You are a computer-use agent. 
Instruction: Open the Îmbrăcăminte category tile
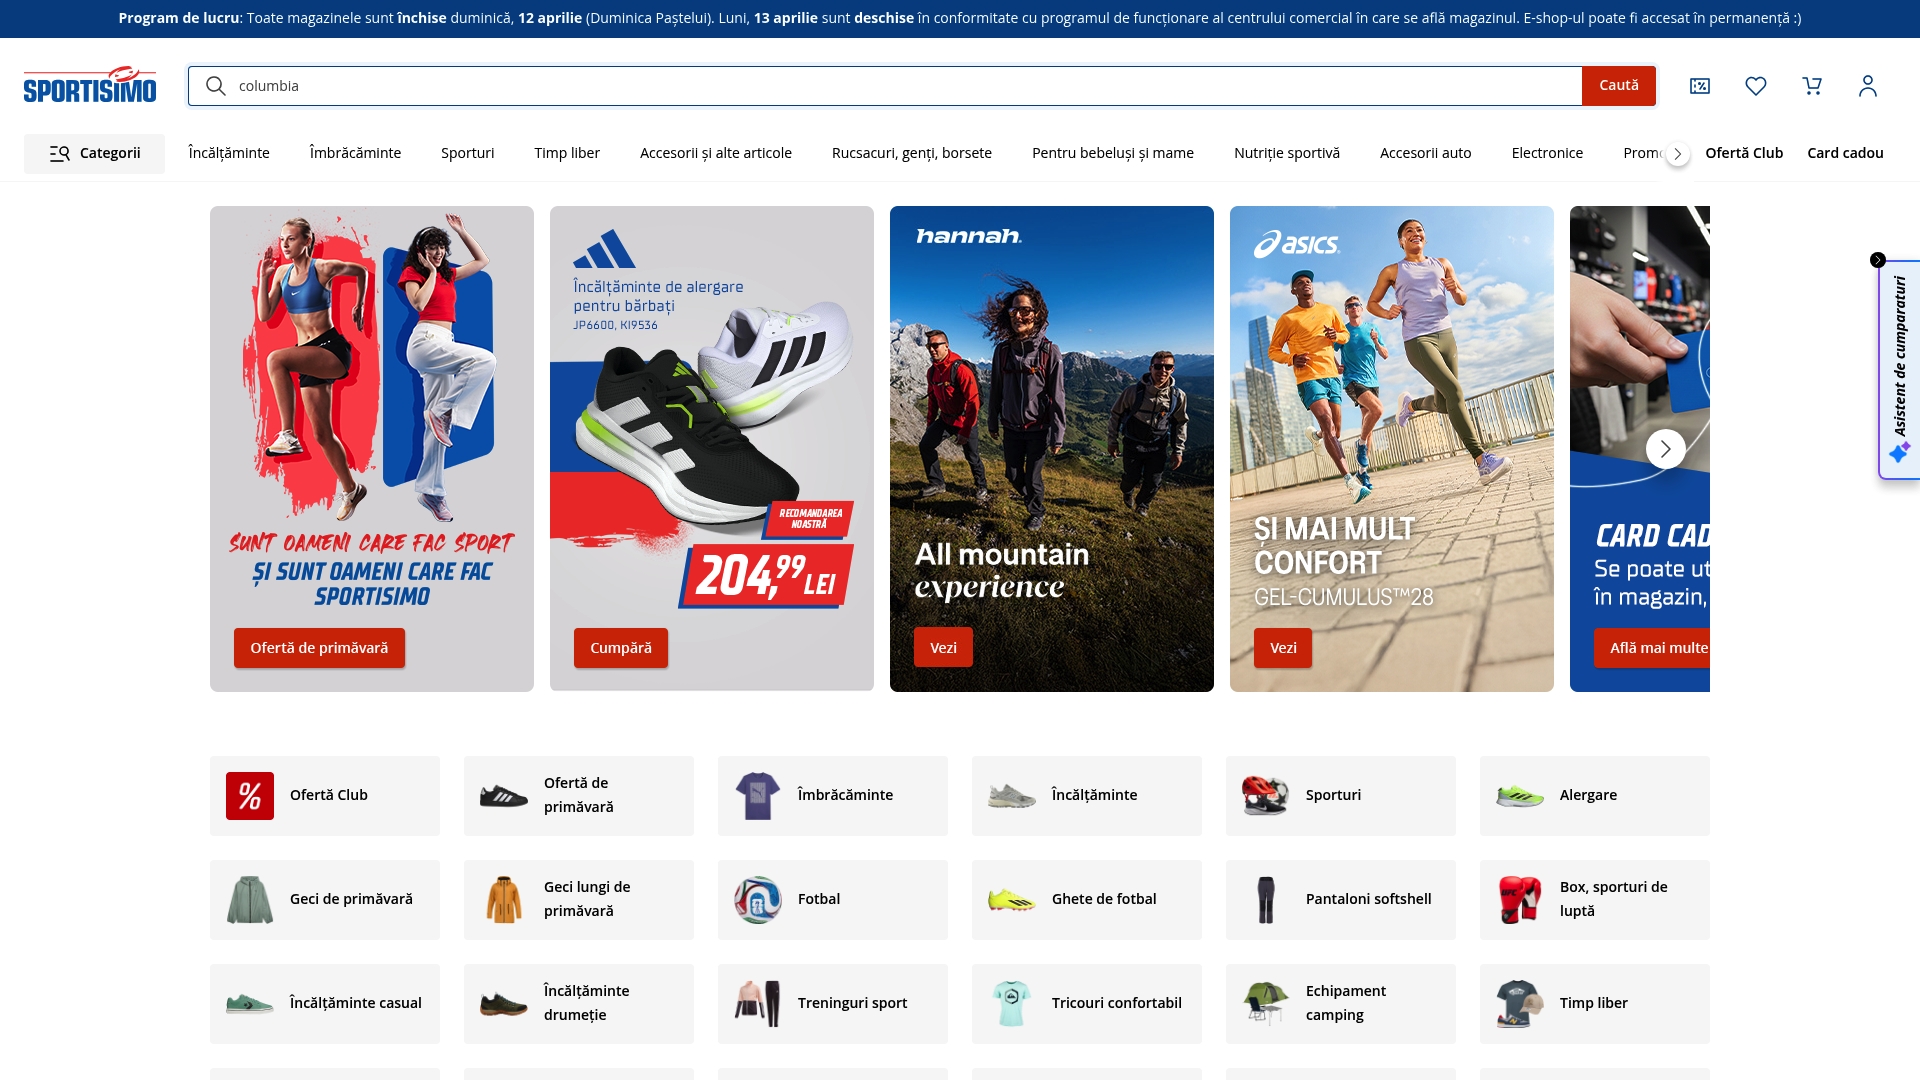[833, 796]
